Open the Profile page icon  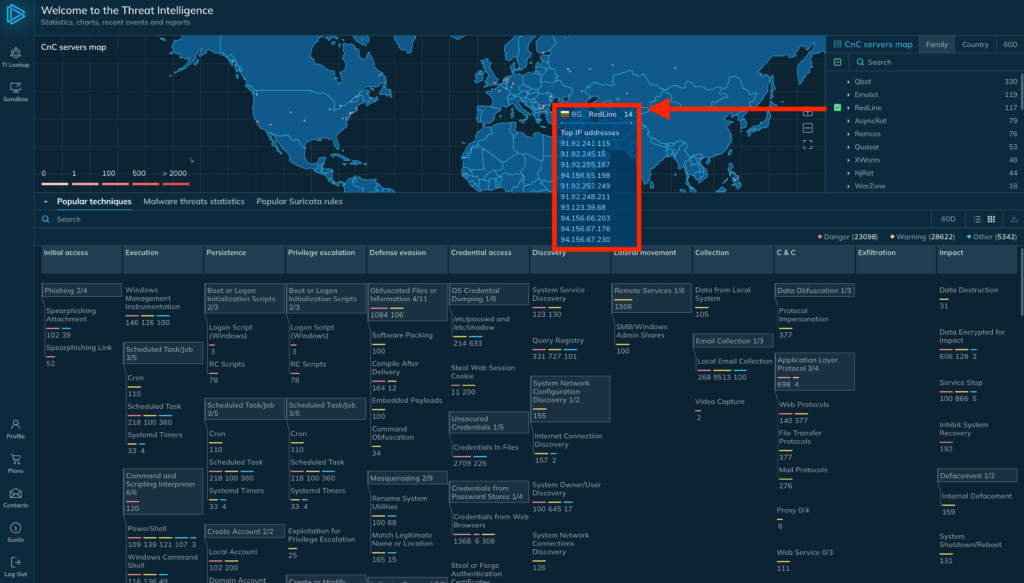point(15,425)
